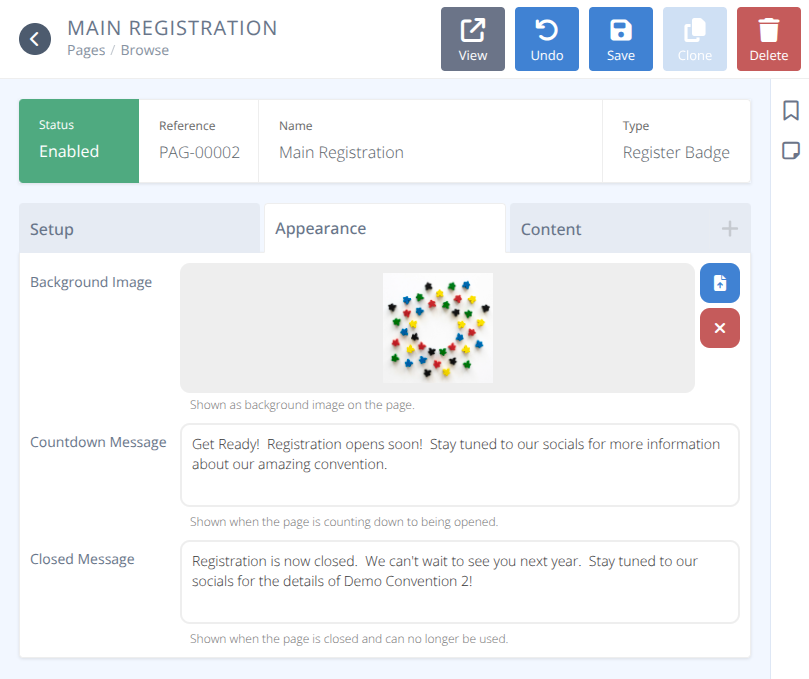Remove the current background image
Viewport: 809px width, 679px height.
(x=719, y=328)
